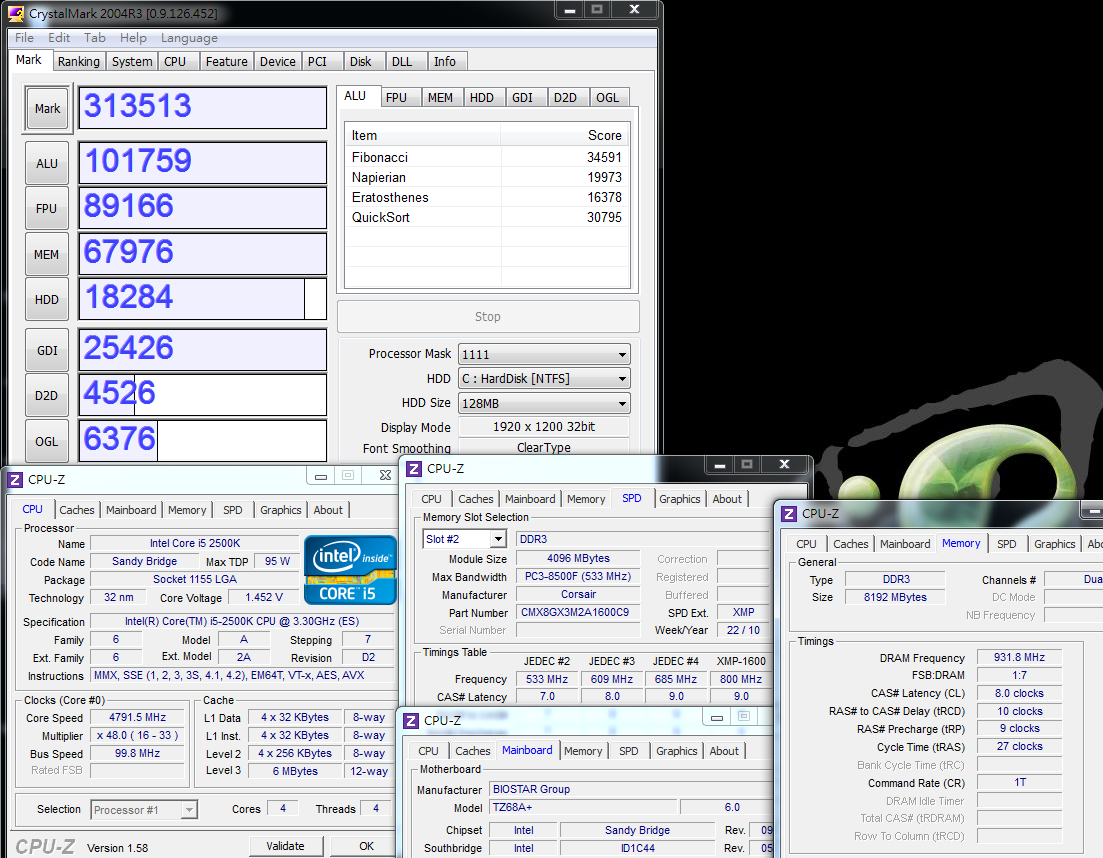Click the Mark benchmark button
Image resolution: width=1103 pixels, height=858 pixels.
tap(47, 109)
